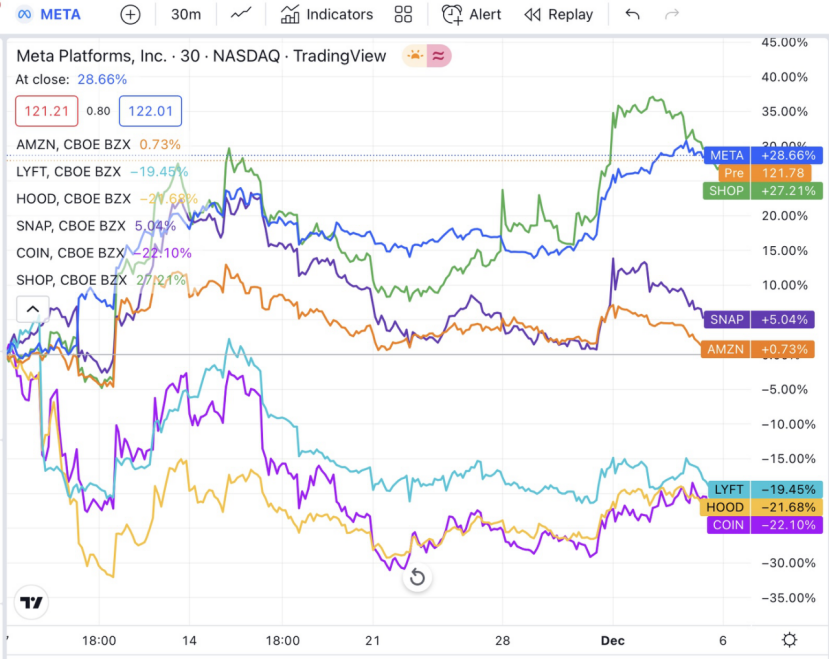Click the redo arrow
Image resolution: width=829 pixels, height=660 pixels.
(x=672, y=15)
